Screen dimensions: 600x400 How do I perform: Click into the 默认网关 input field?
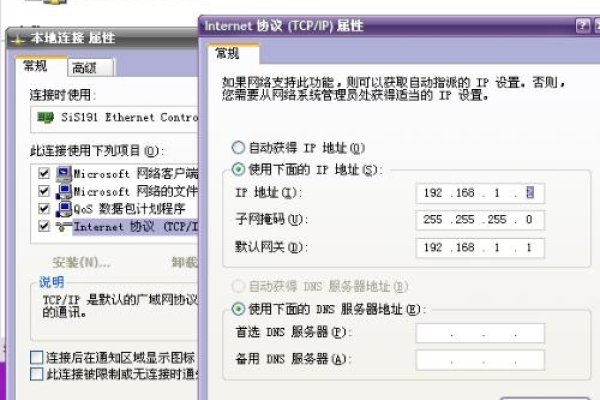pyautogui.click(x=480, y=248)
